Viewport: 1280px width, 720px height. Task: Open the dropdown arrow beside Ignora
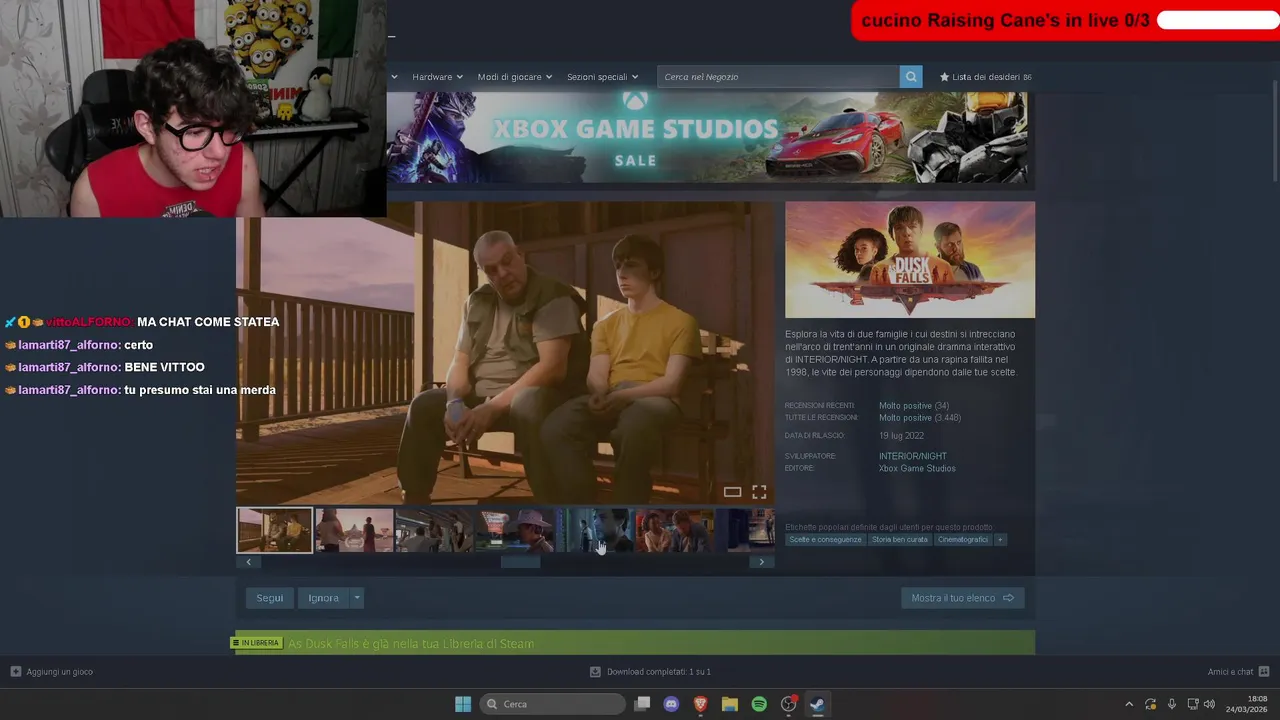pos(357,598)
